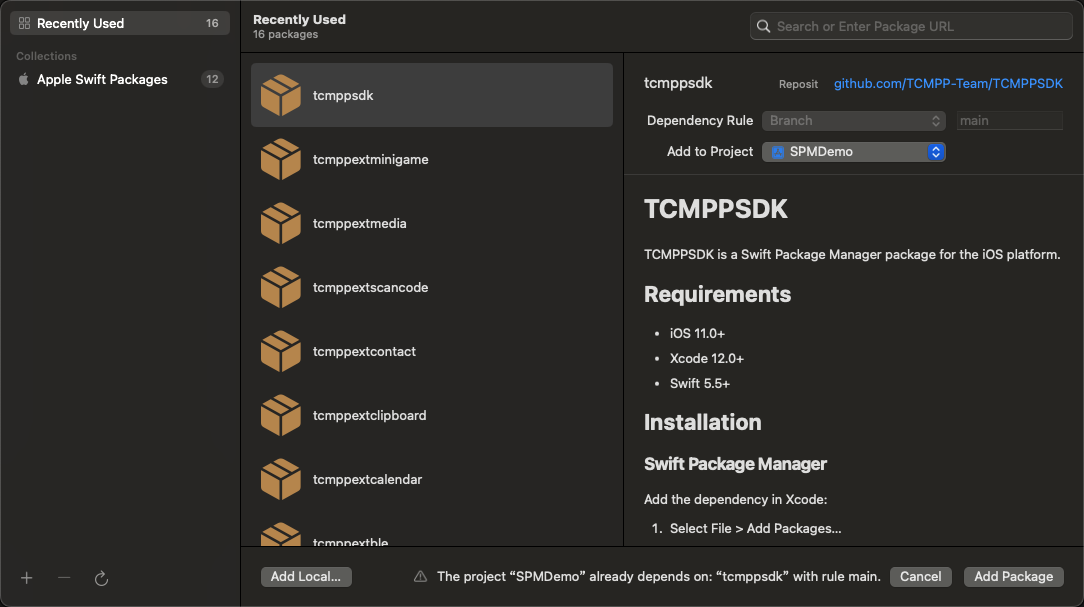Click the tcmppextmedia package icon
This screenshot has width=1084, height=607.
[280, 224]
